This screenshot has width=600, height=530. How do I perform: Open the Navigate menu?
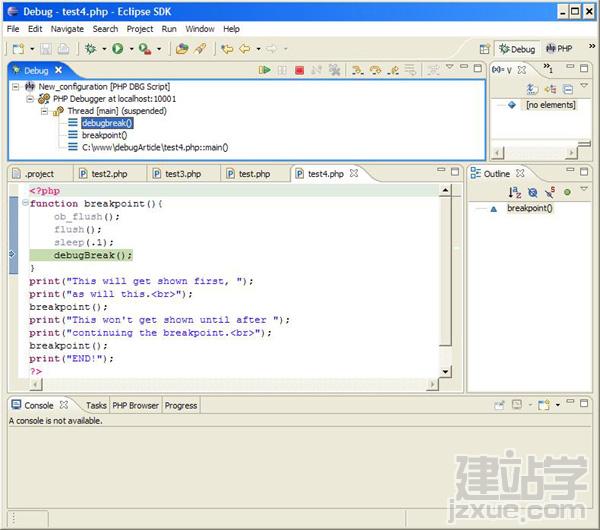pyautogui.click(x=67, y=29)
